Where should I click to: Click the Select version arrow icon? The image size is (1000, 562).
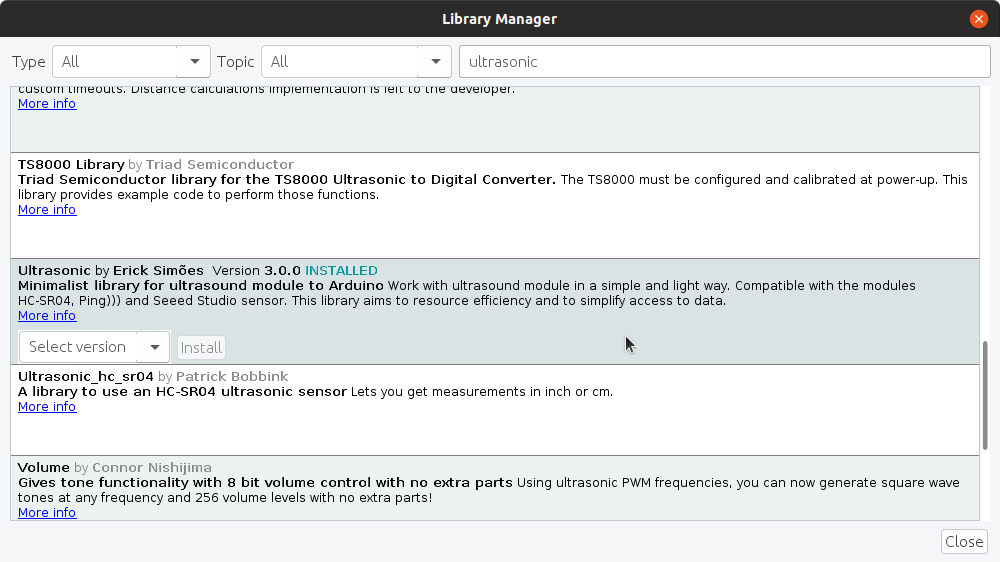tap(154, 347)
